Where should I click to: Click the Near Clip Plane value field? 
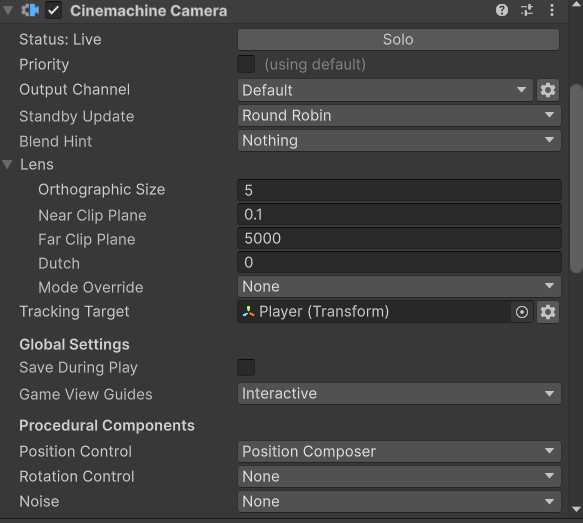[x=399, y=214]
